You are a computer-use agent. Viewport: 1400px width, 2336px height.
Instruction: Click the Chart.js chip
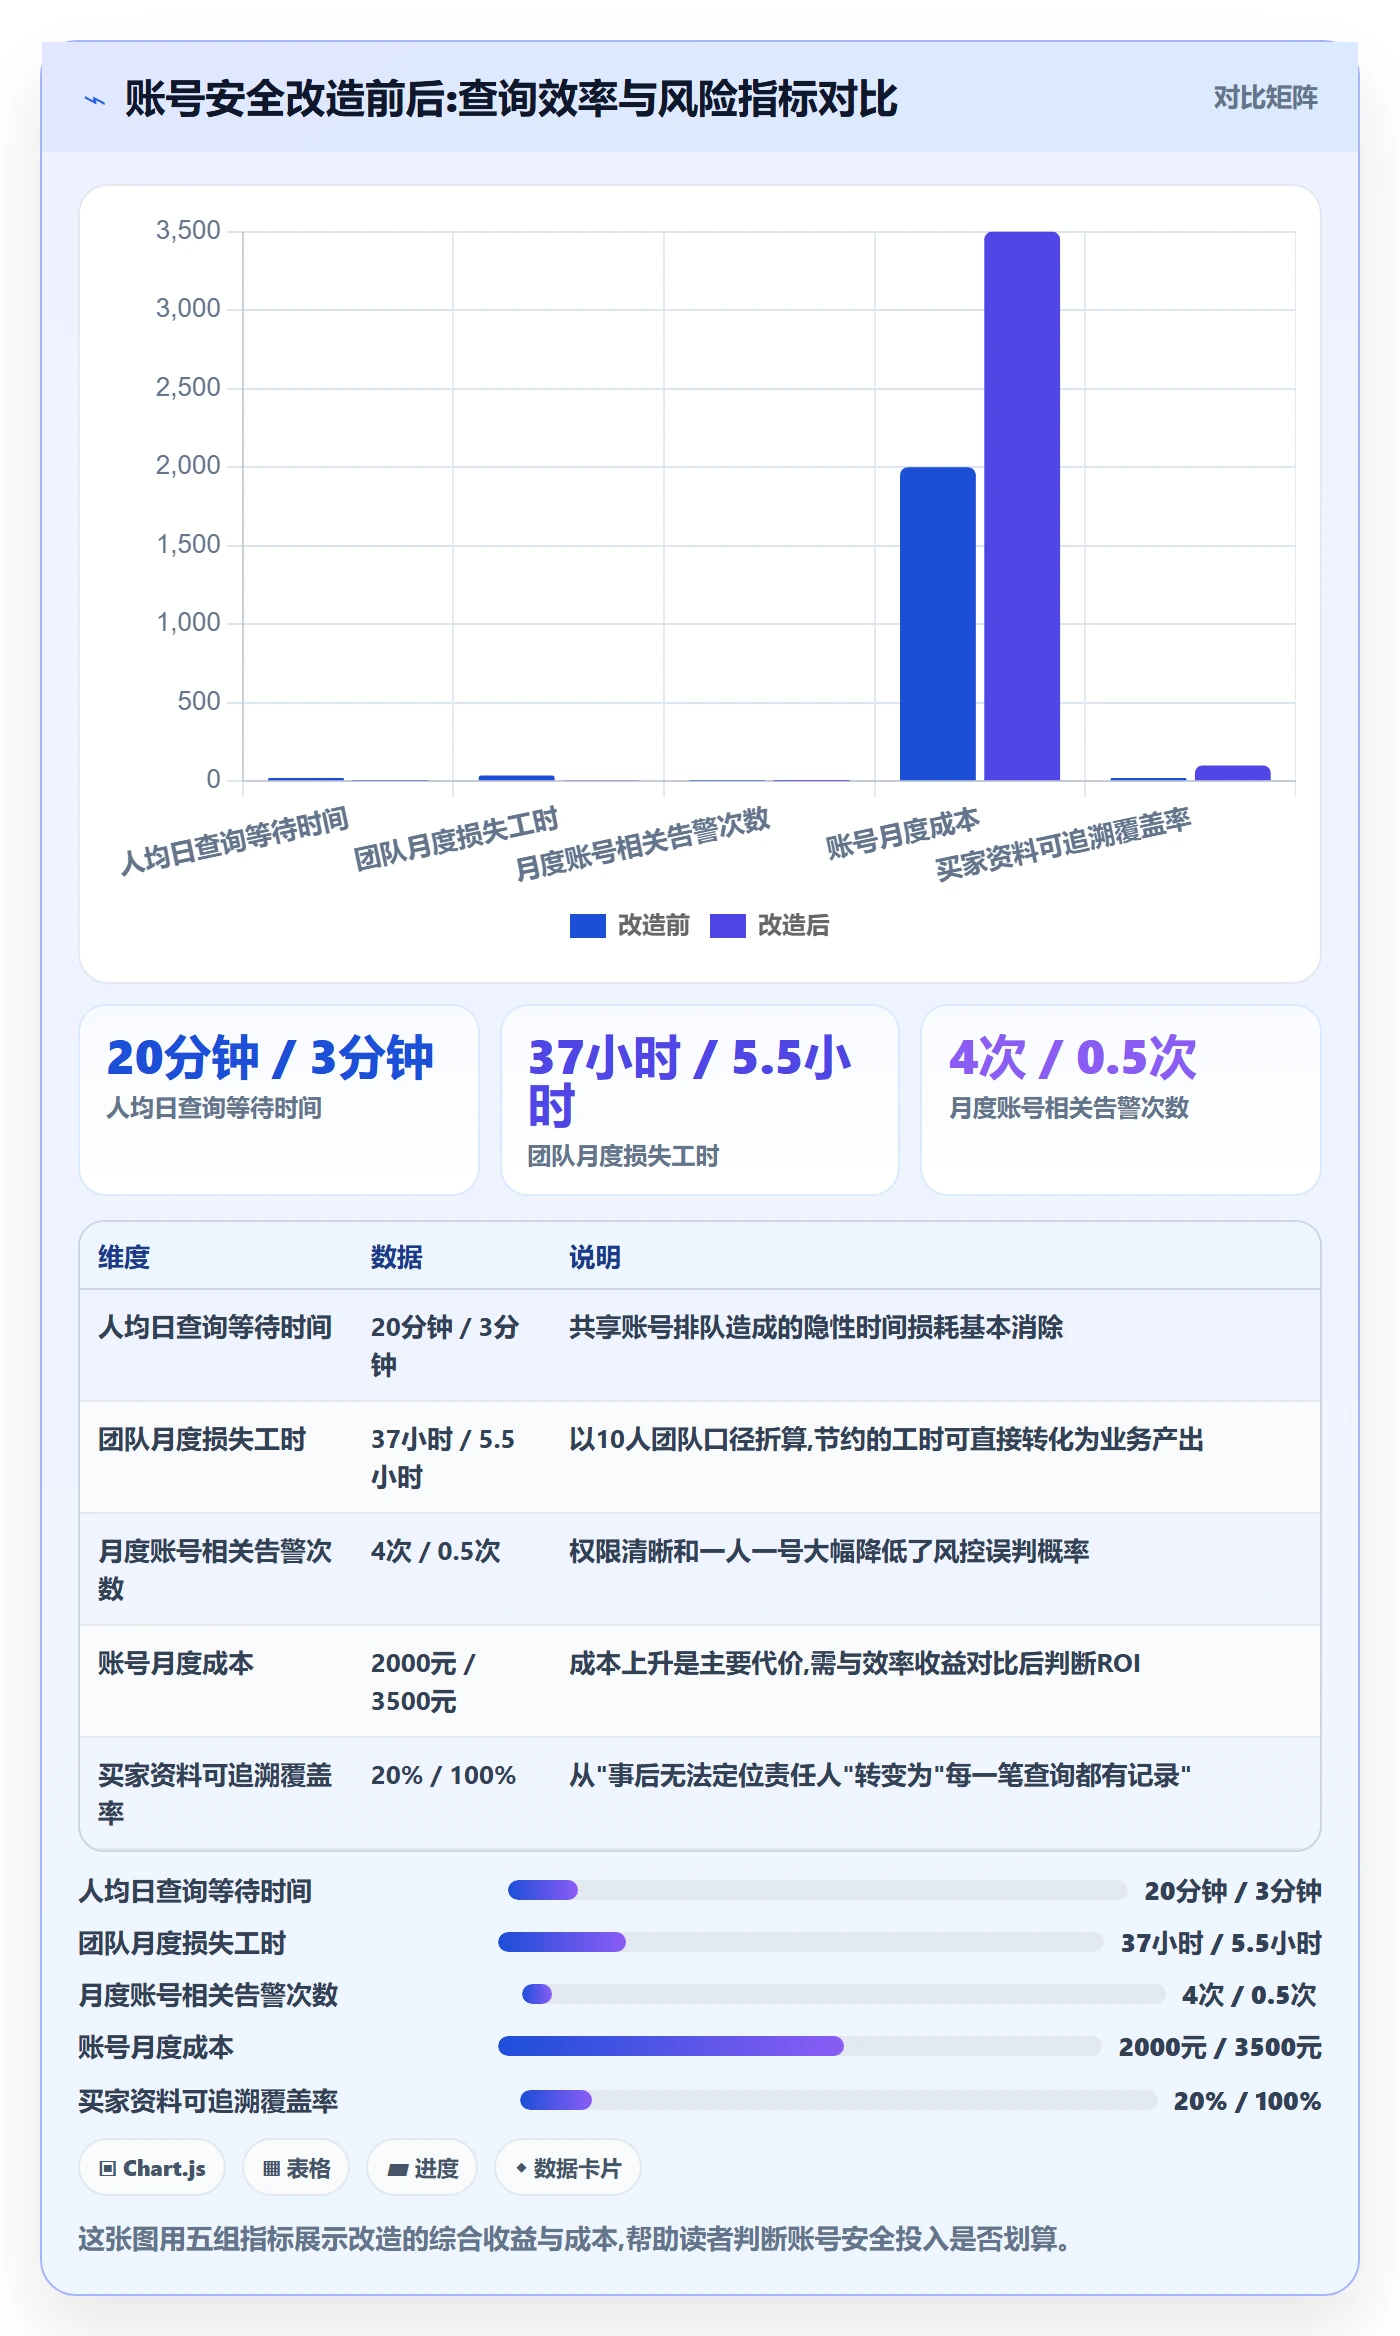click(x=152, y=2168)
